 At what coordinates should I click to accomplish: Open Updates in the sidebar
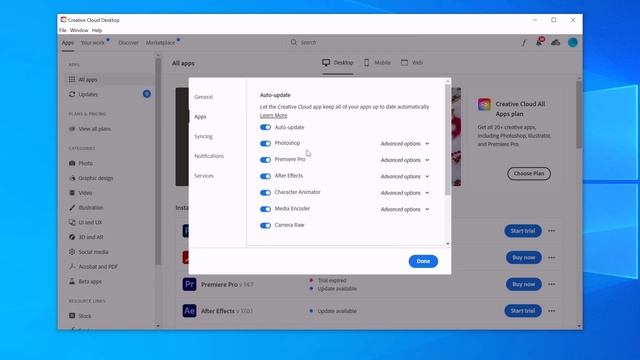click(110, 94)
